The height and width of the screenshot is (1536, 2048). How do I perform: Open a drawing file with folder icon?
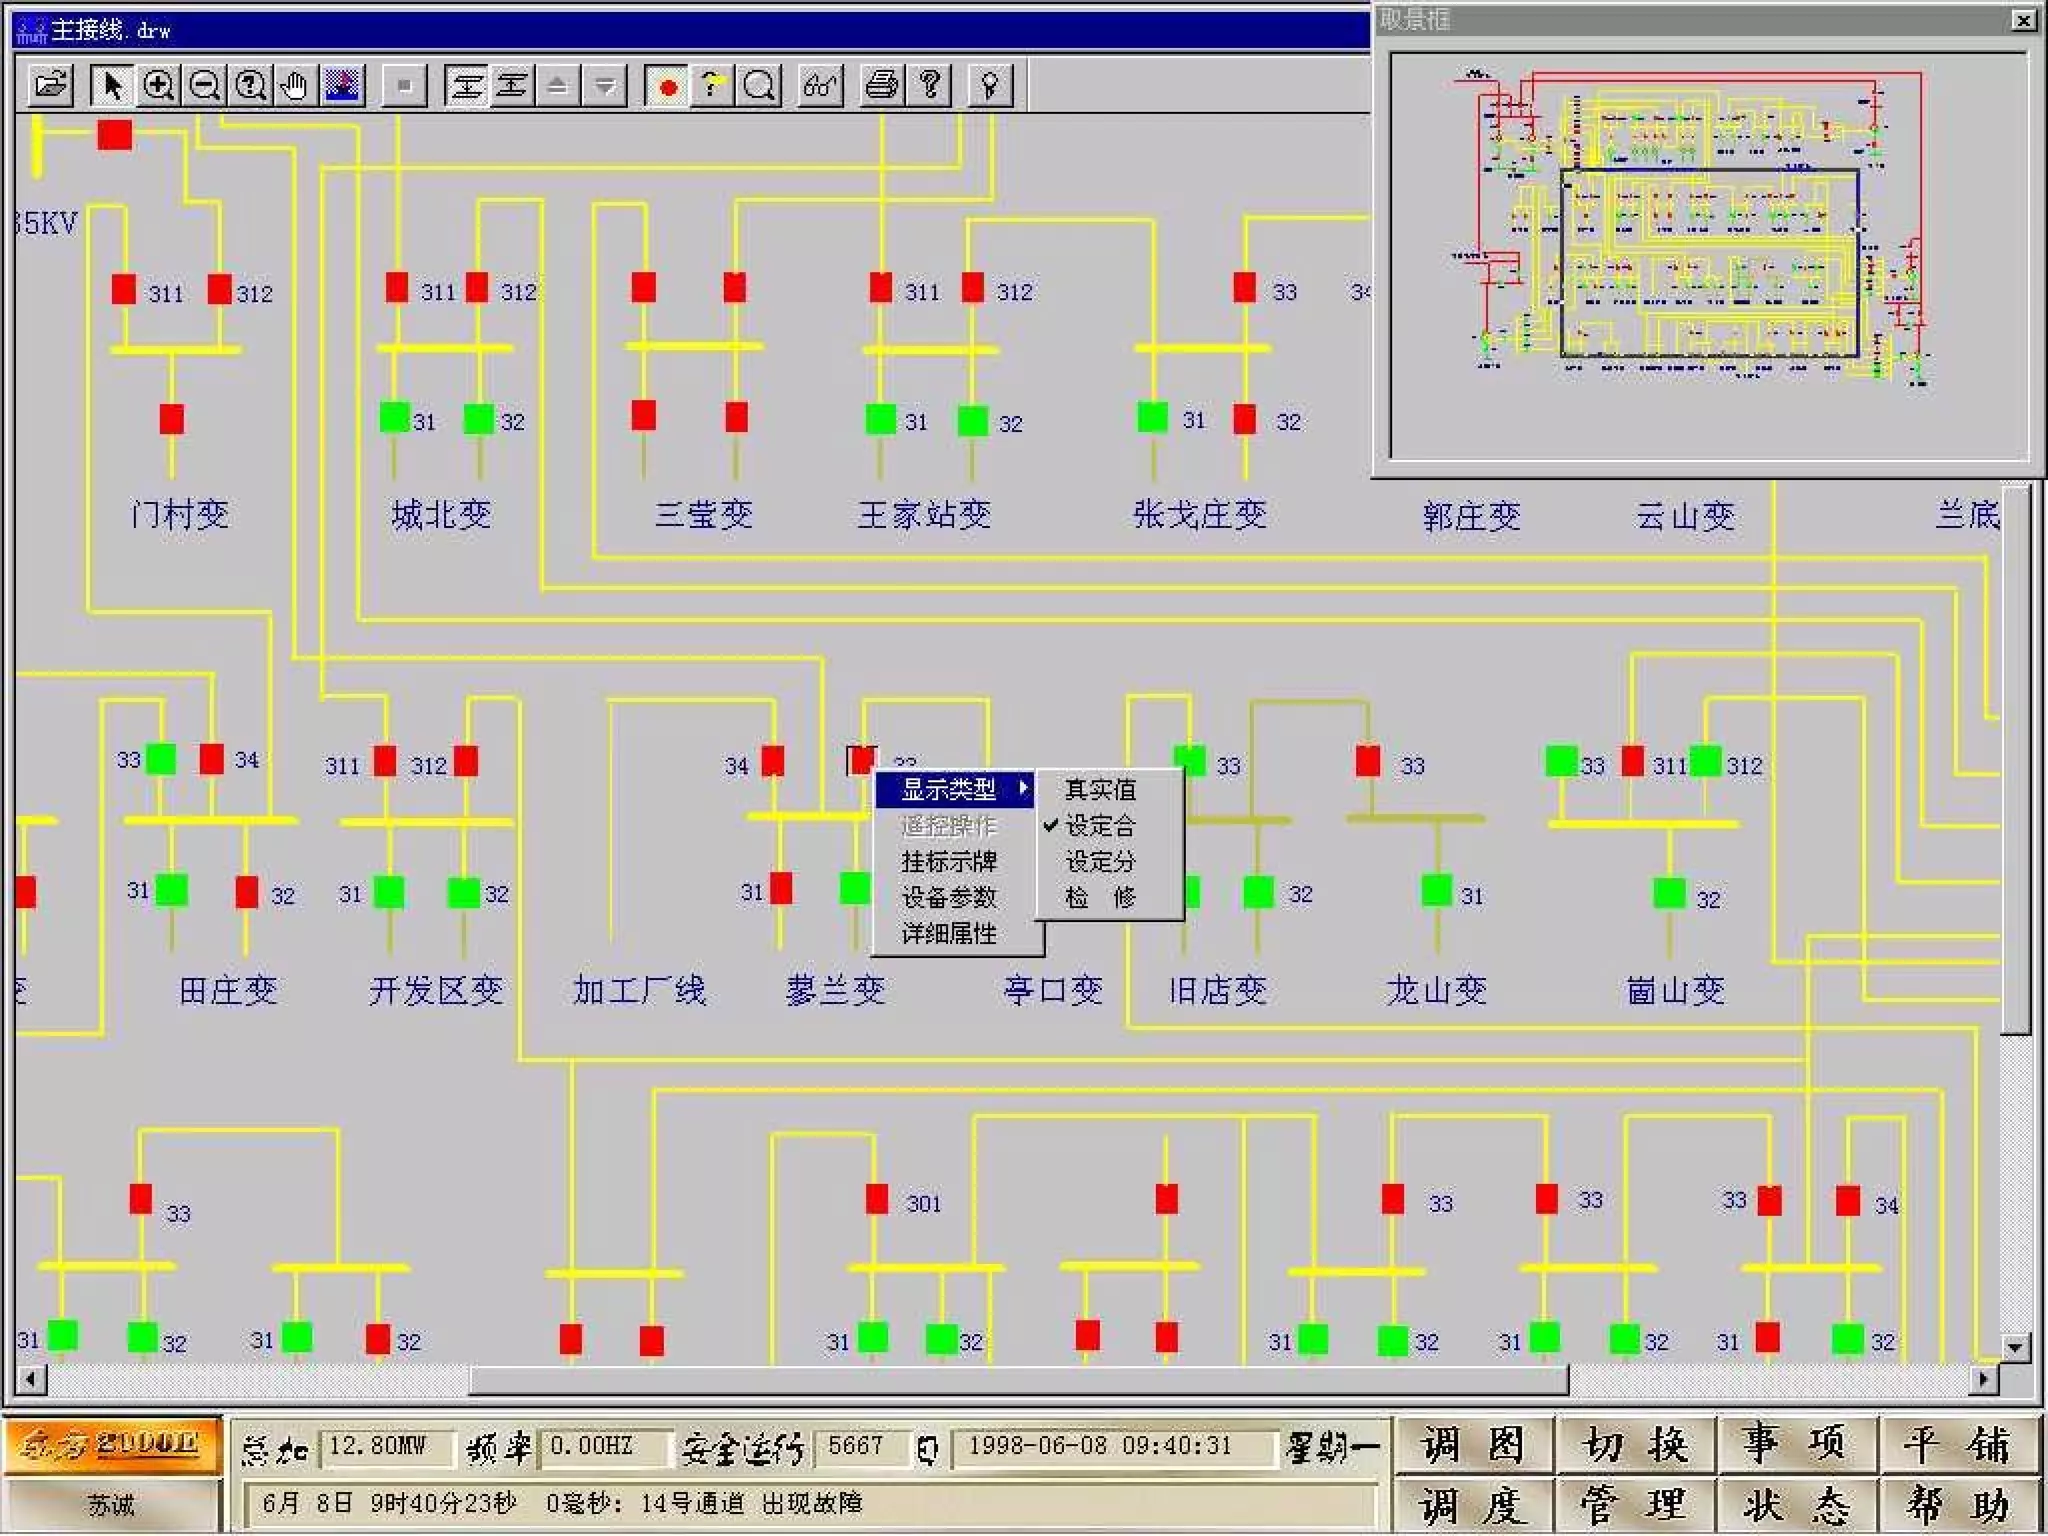[50, 85]
